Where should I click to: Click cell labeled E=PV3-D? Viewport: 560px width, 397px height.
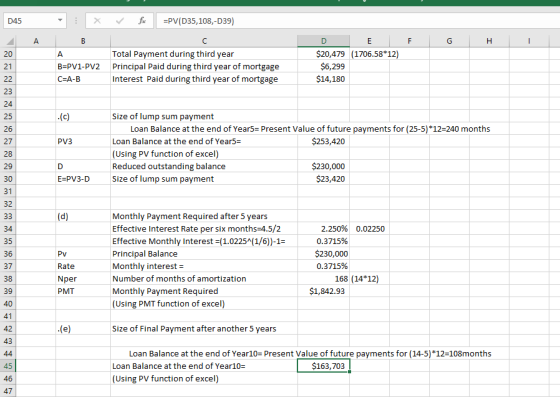coord(83,179)
